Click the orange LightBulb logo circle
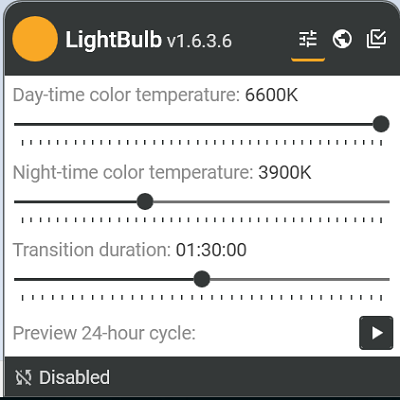 [x=35, y=39]
